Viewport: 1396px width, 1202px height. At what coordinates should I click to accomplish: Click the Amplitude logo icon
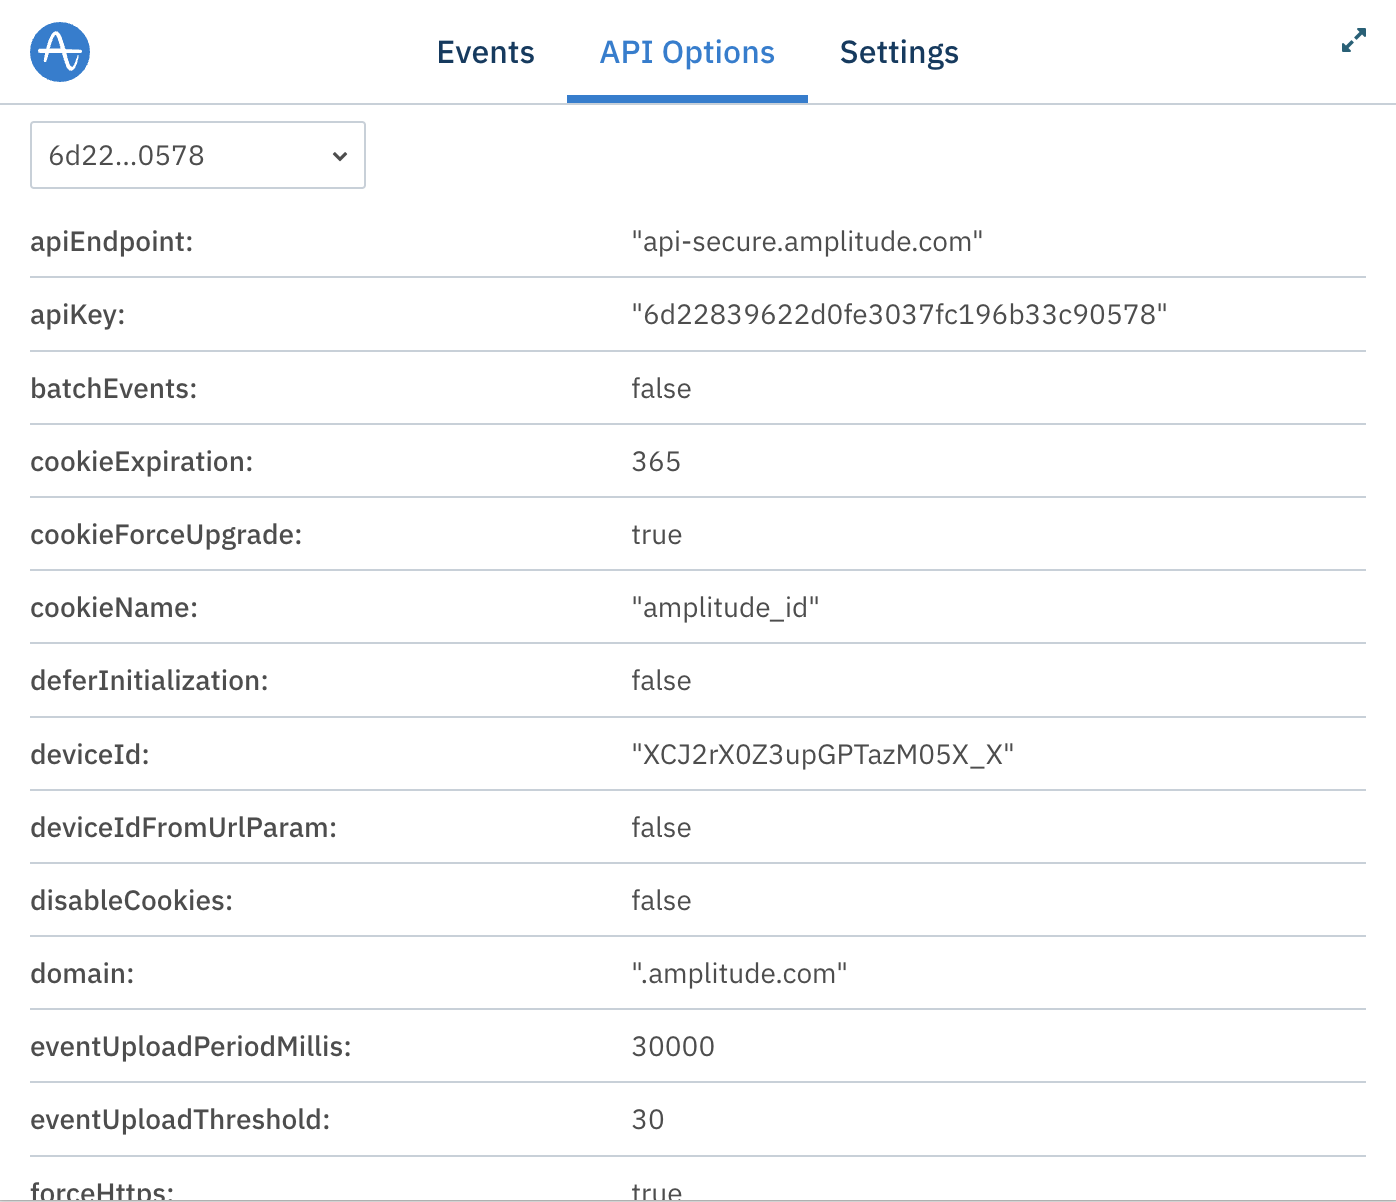[x=59, y=52]
